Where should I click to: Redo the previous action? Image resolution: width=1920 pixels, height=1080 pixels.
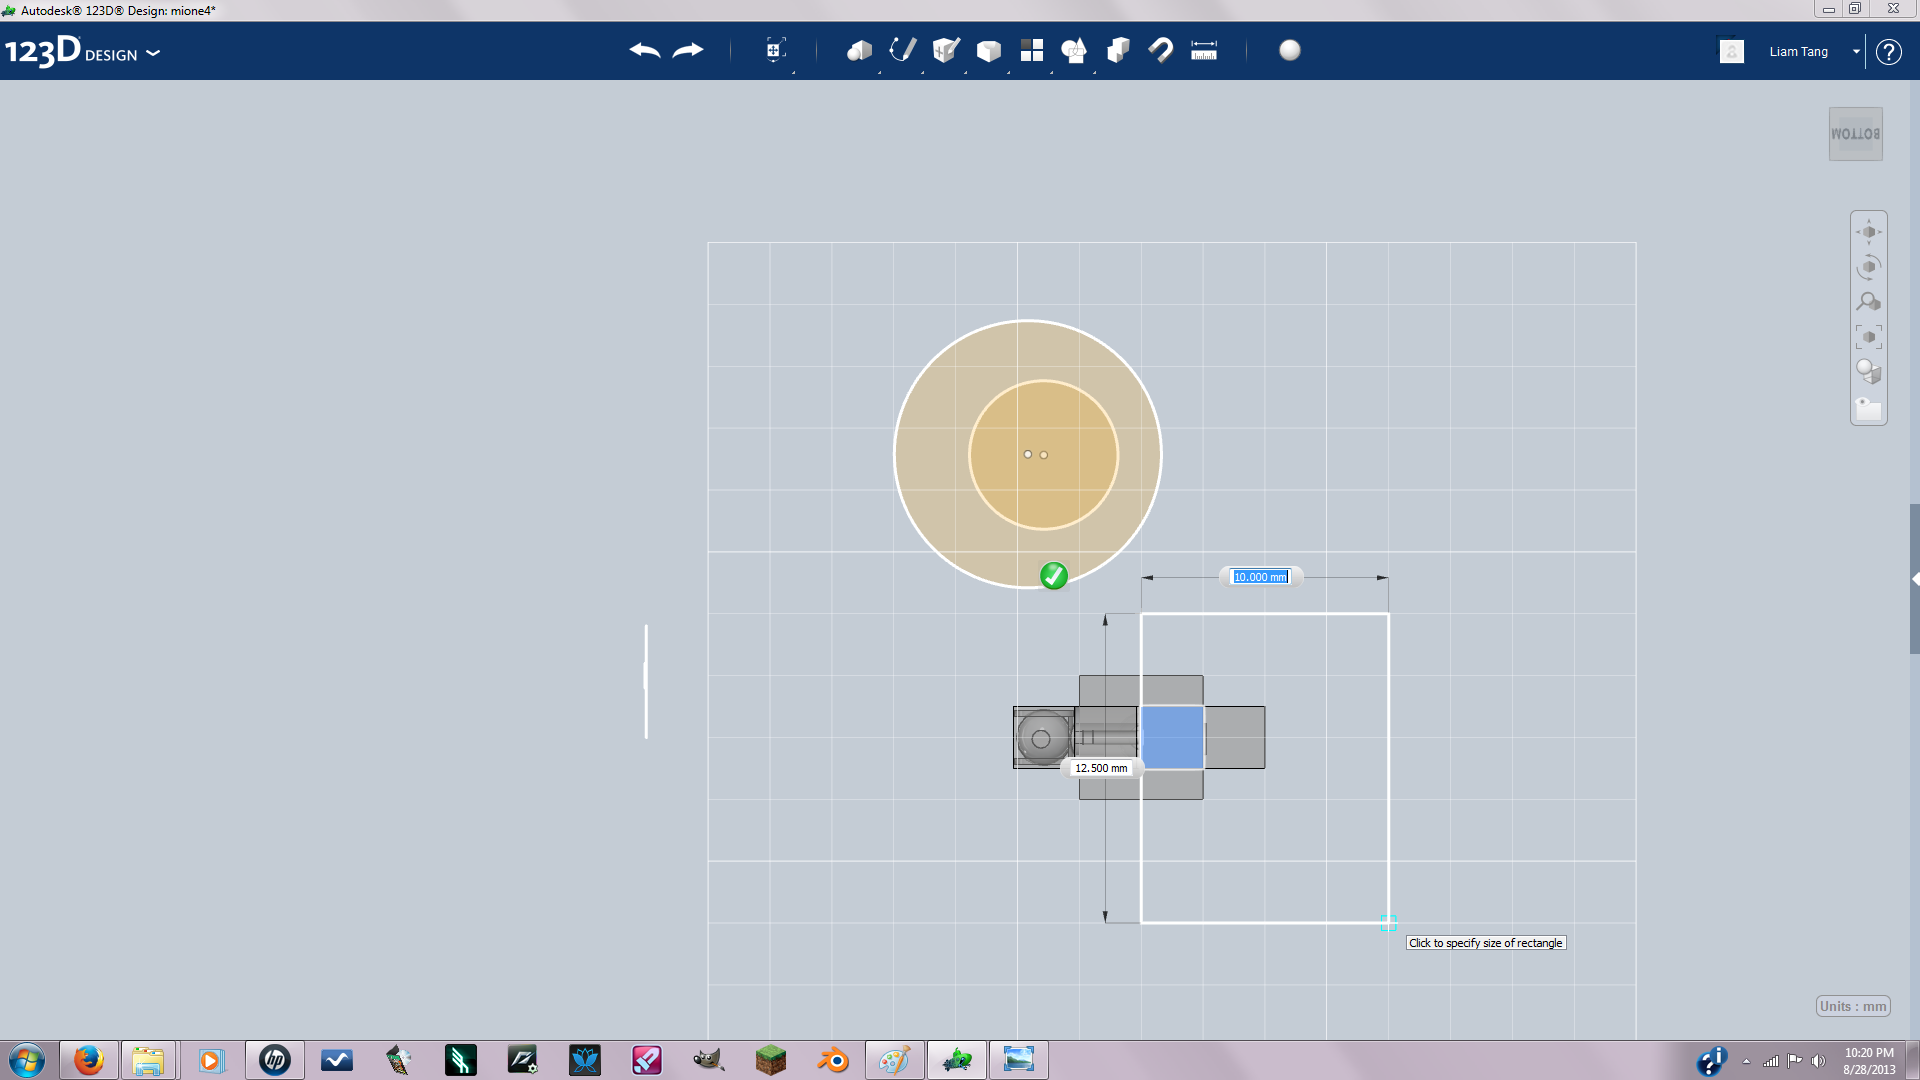click(x=688, y=50)
